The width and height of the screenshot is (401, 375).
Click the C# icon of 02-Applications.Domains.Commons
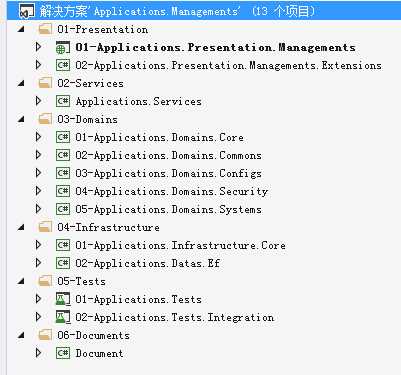click(63, 155)
